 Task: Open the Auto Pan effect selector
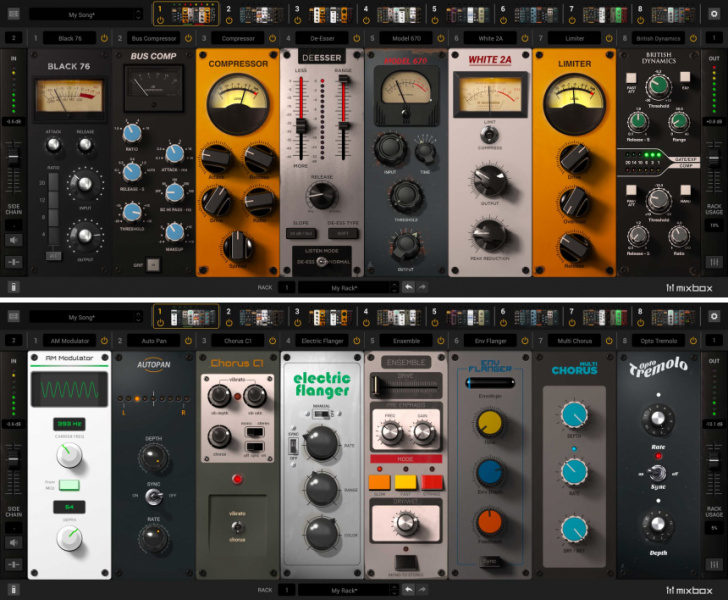154,340
